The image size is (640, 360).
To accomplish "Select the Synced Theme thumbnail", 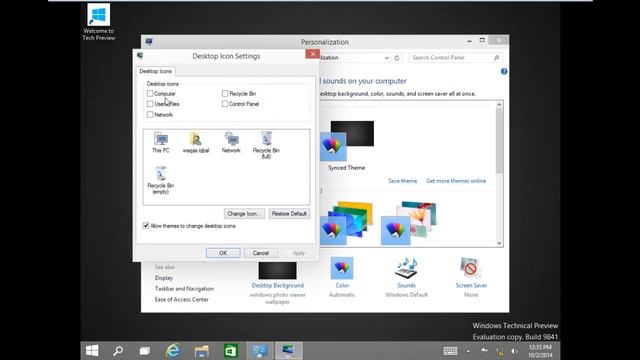I will click(x=347, y=141).
